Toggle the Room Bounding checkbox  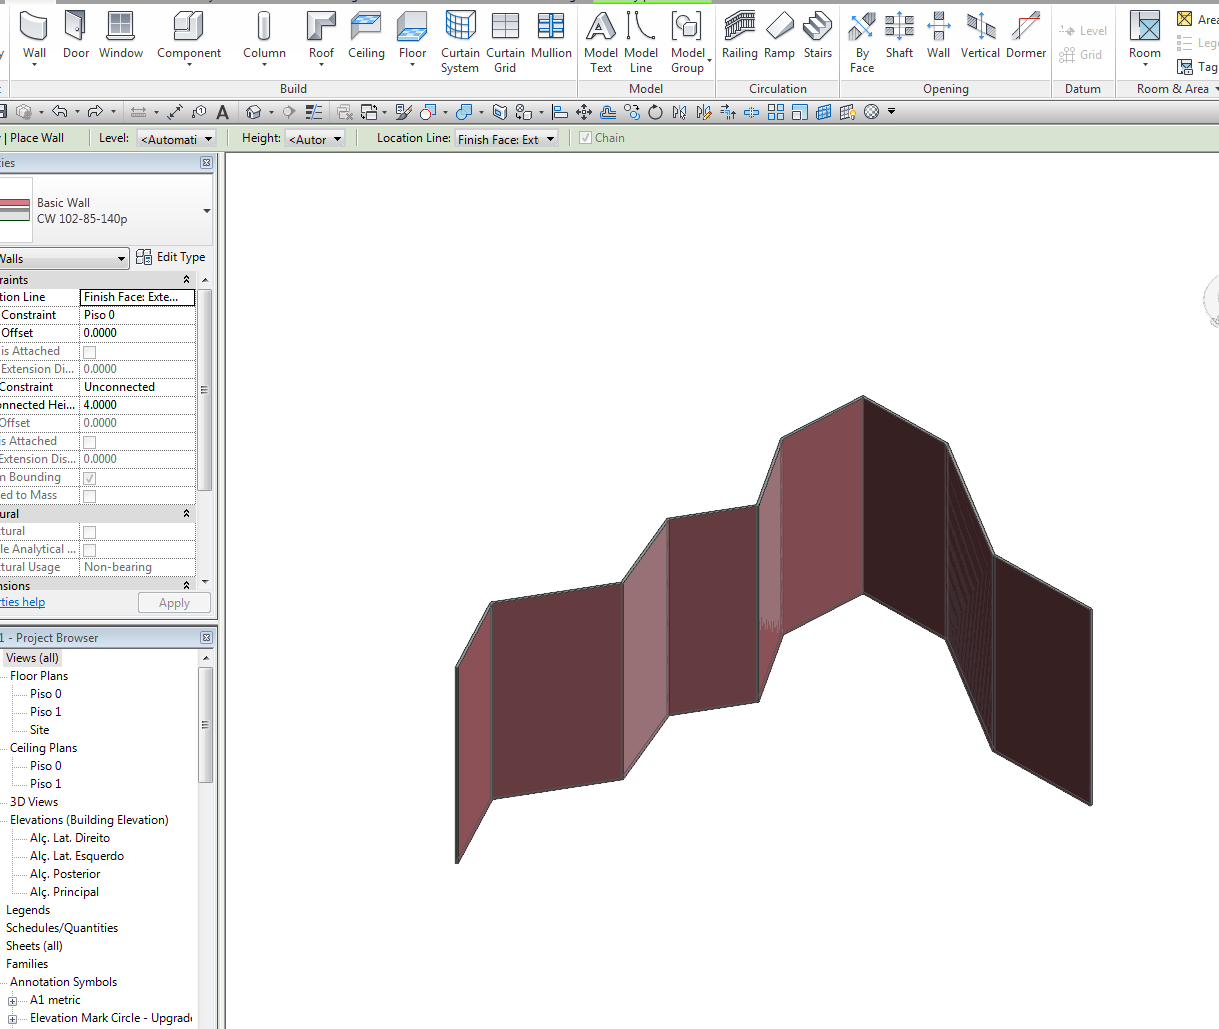(89, 478)
